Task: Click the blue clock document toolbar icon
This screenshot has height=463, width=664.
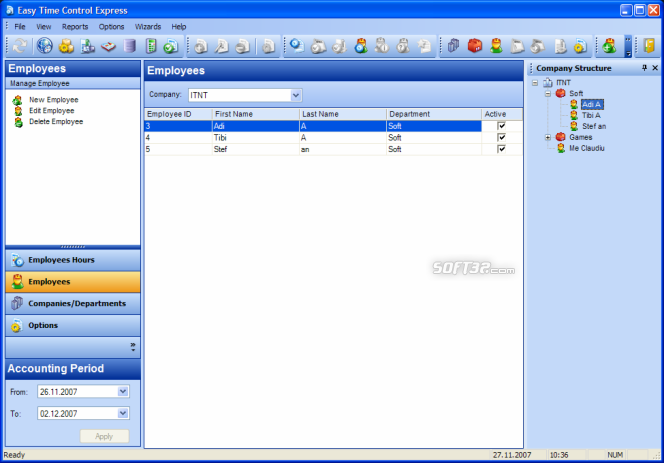Action: point(297,46)
